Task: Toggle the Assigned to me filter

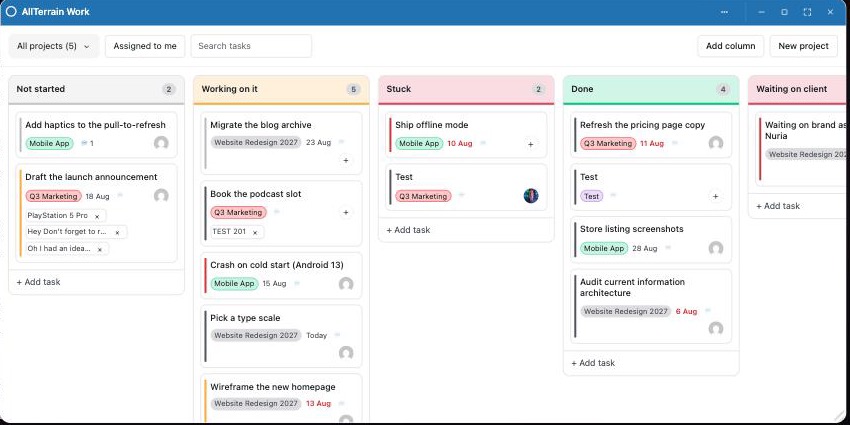Action: coord(145,46)
